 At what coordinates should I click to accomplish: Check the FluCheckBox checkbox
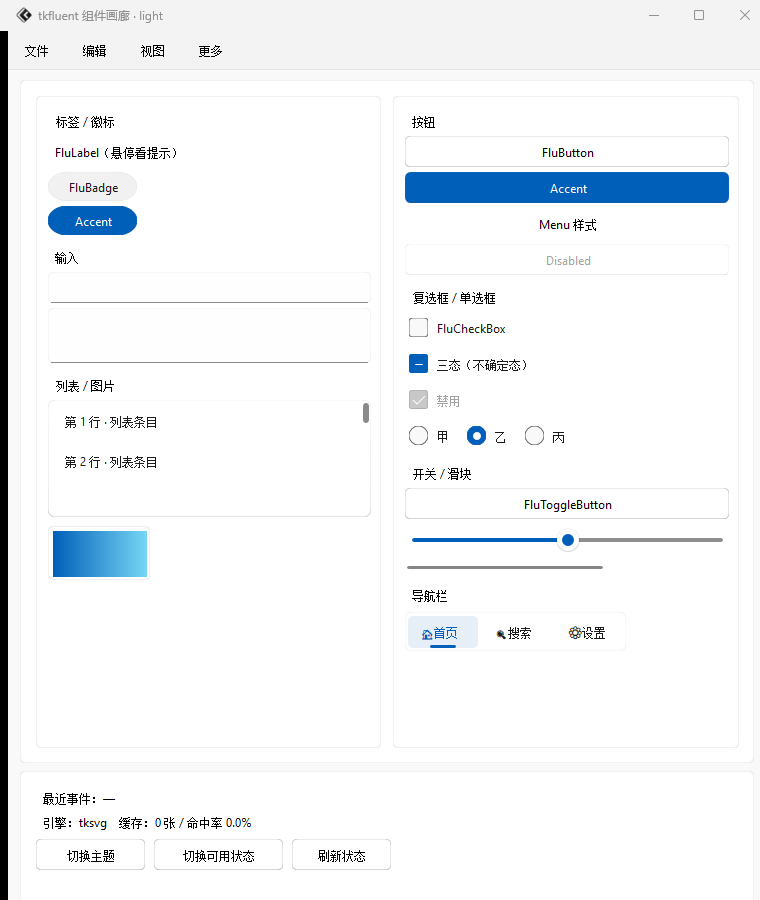point(418,328)
